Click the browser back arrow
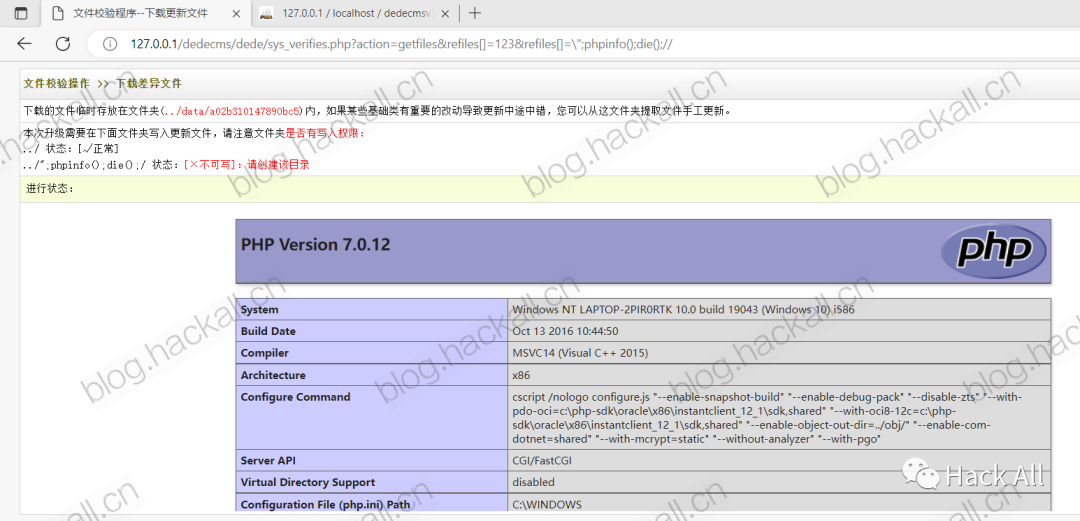1080x521 pixels. [x=25, y=44]
